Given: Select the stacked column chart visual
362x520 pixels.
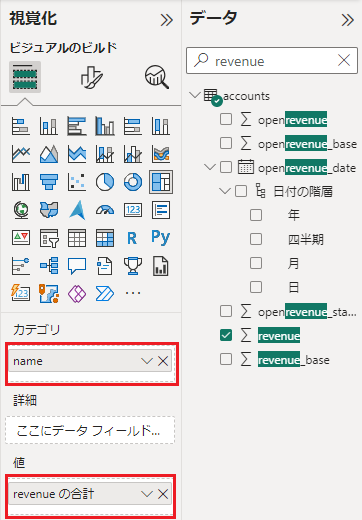Looking at the screenshot, I should click(x=49, y=126).
